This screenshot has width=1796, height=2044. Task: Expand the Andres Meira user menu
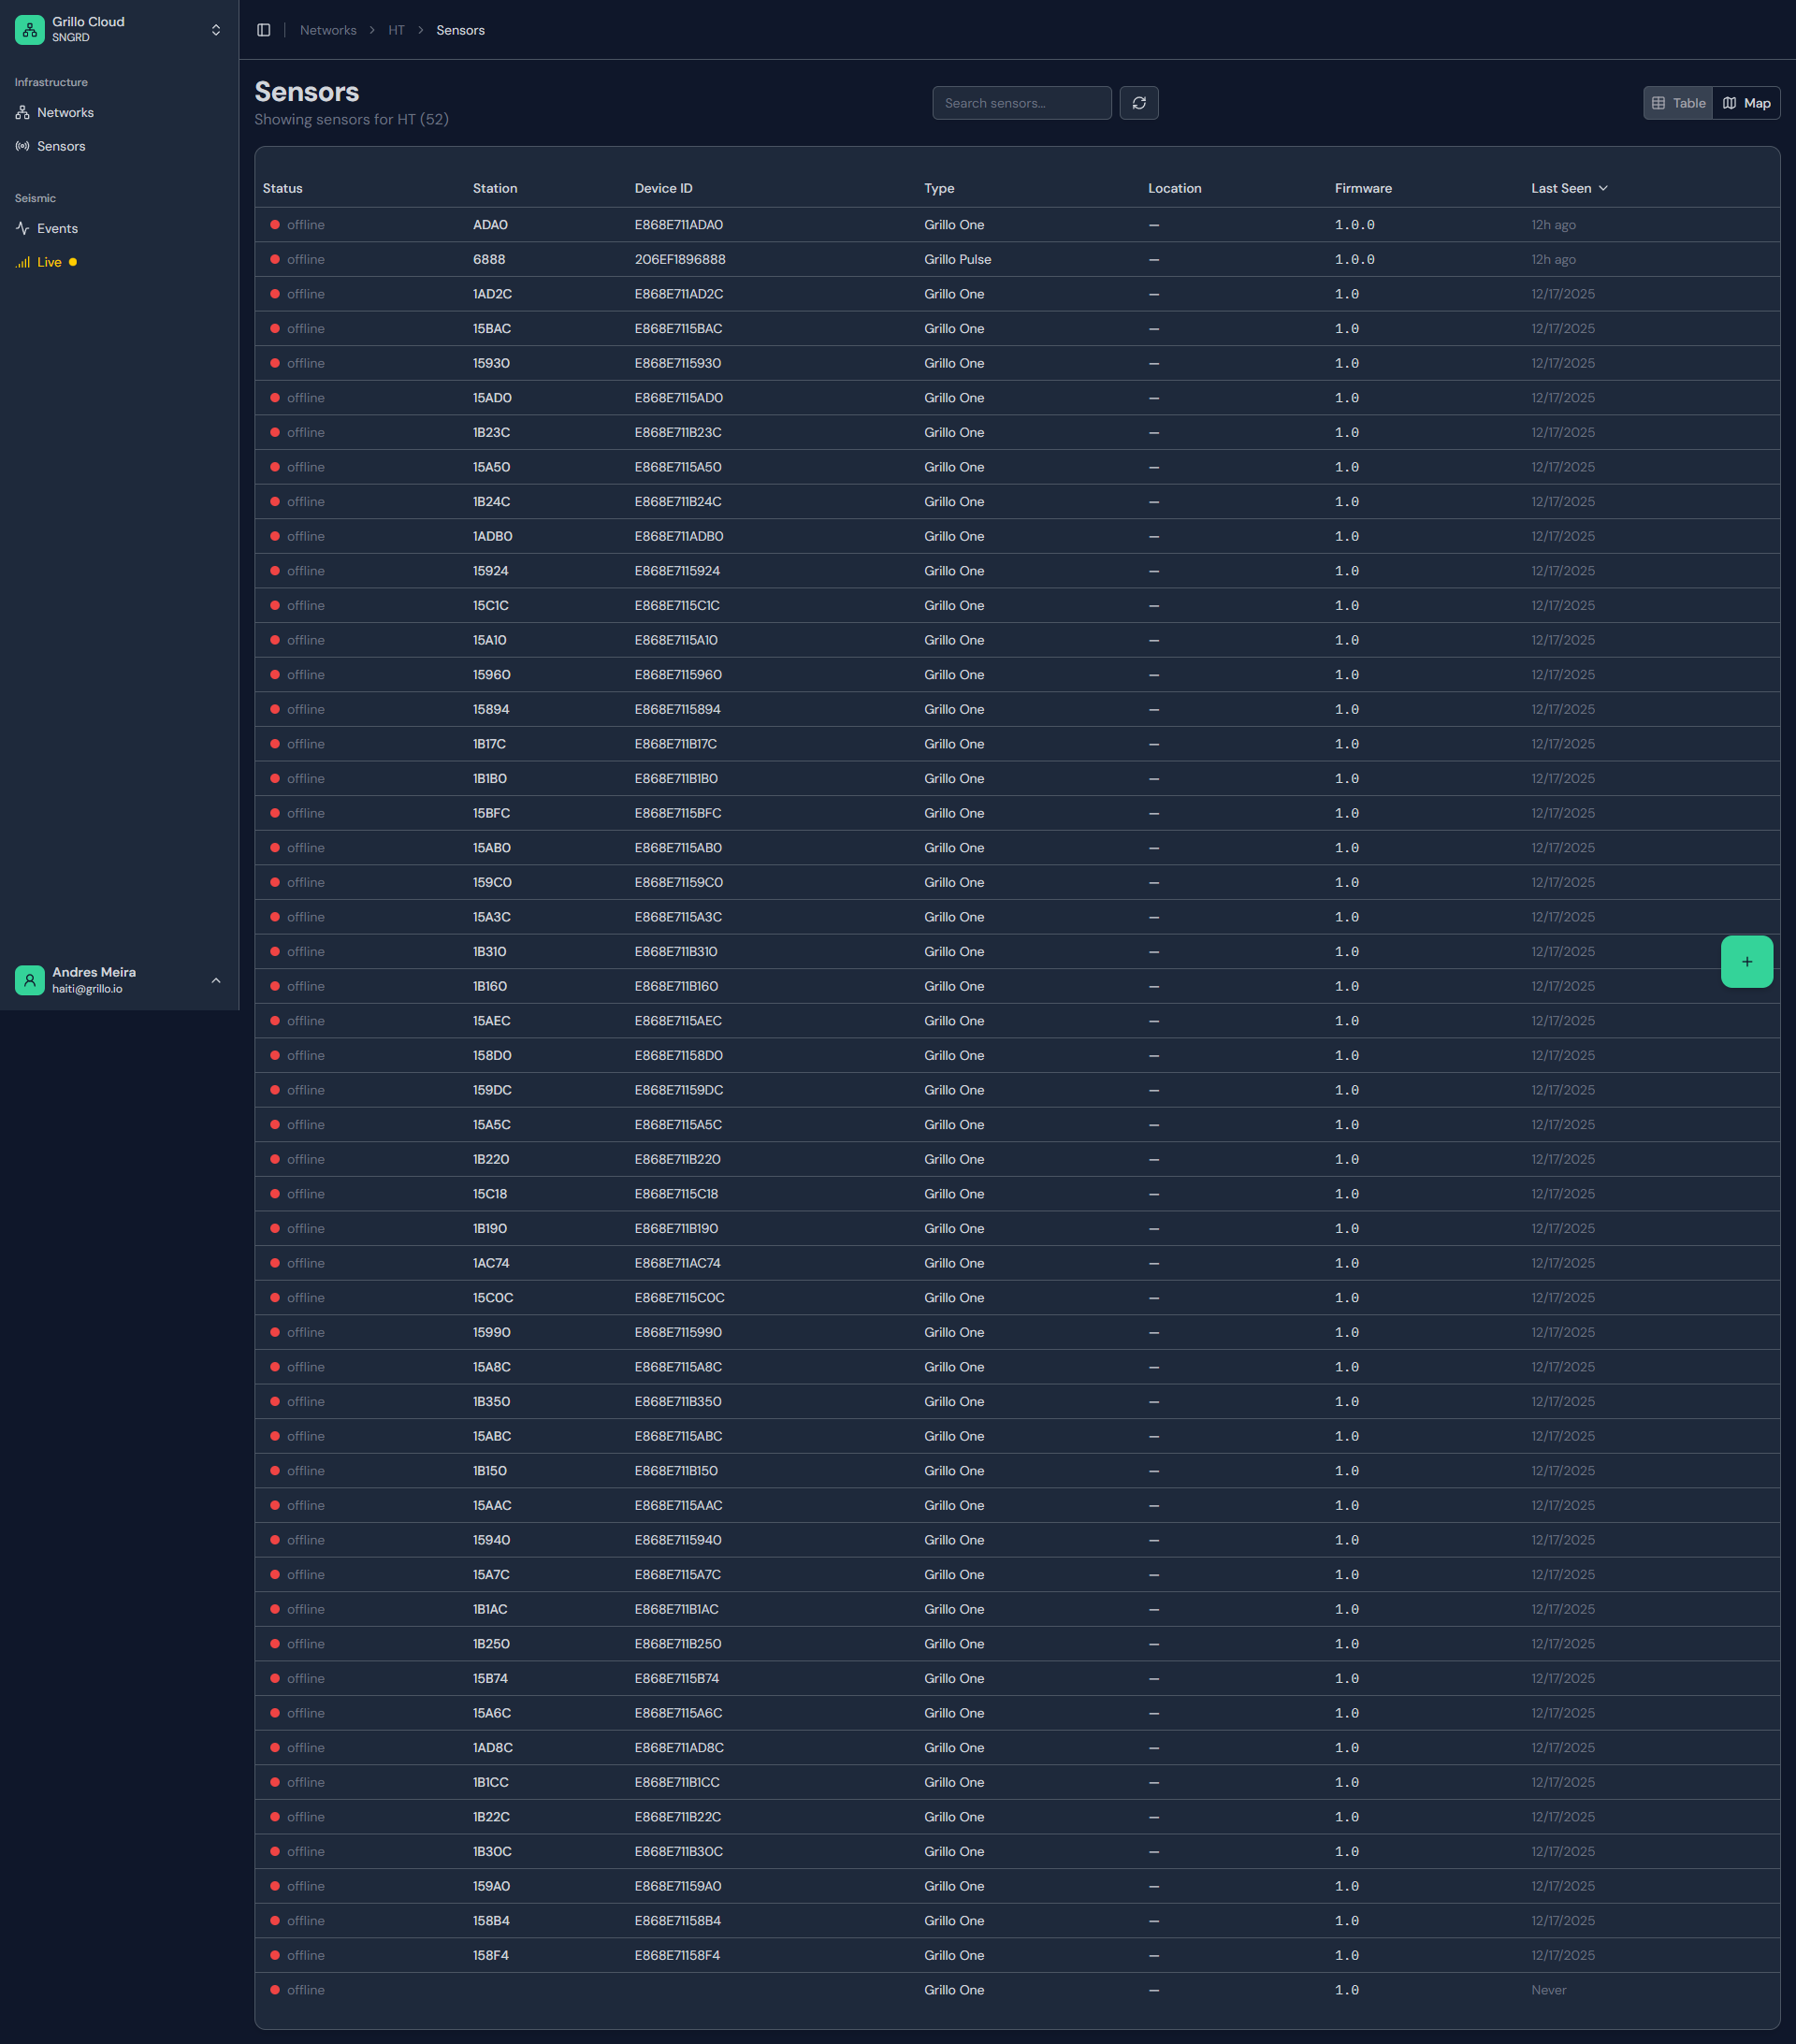coord(216,980)
